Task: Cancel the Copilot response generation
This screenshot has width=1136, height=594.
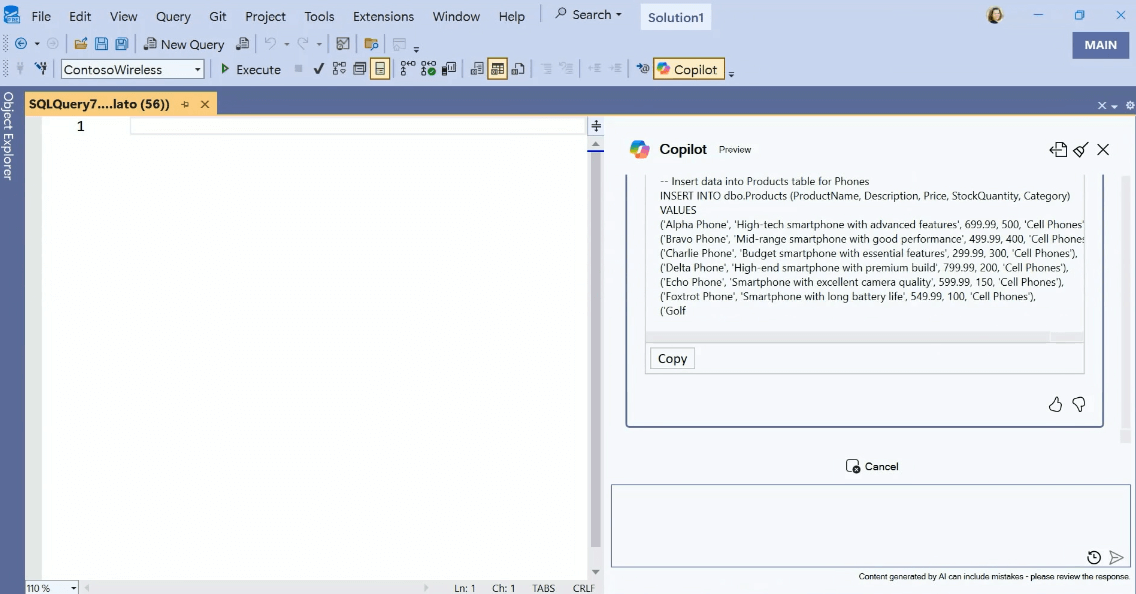Action: click(x=872, y=466)
